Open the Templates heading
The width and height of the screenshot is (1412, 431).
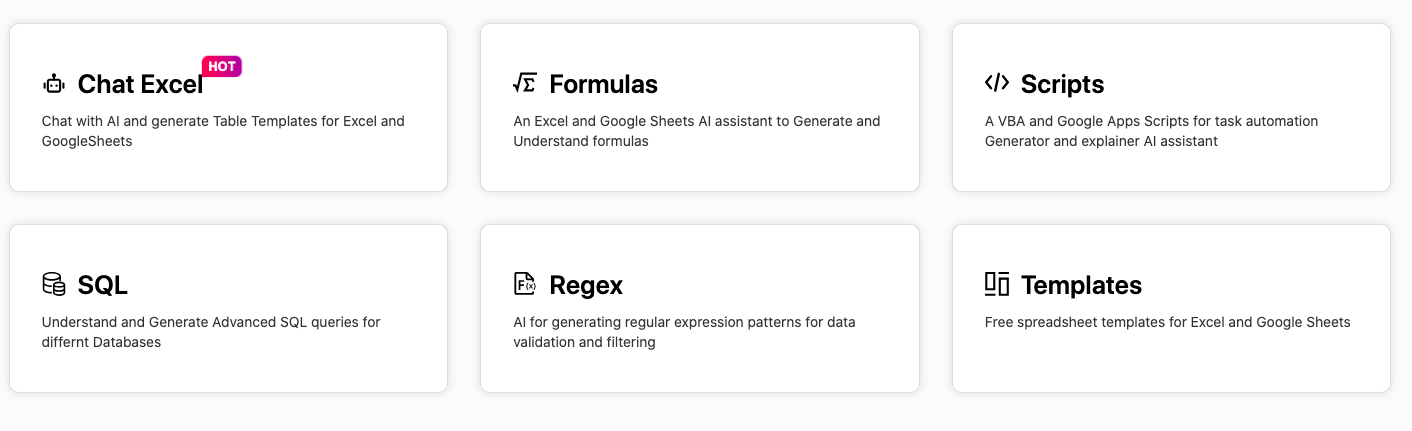coord(1081,286)
